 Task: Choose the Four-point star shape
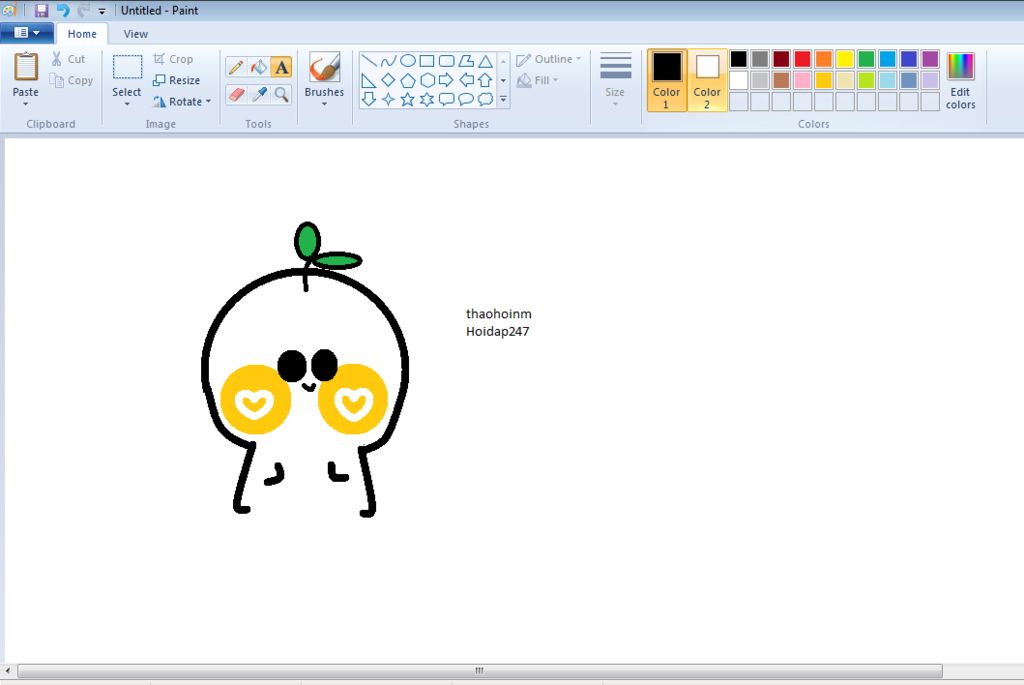[388, 99]
